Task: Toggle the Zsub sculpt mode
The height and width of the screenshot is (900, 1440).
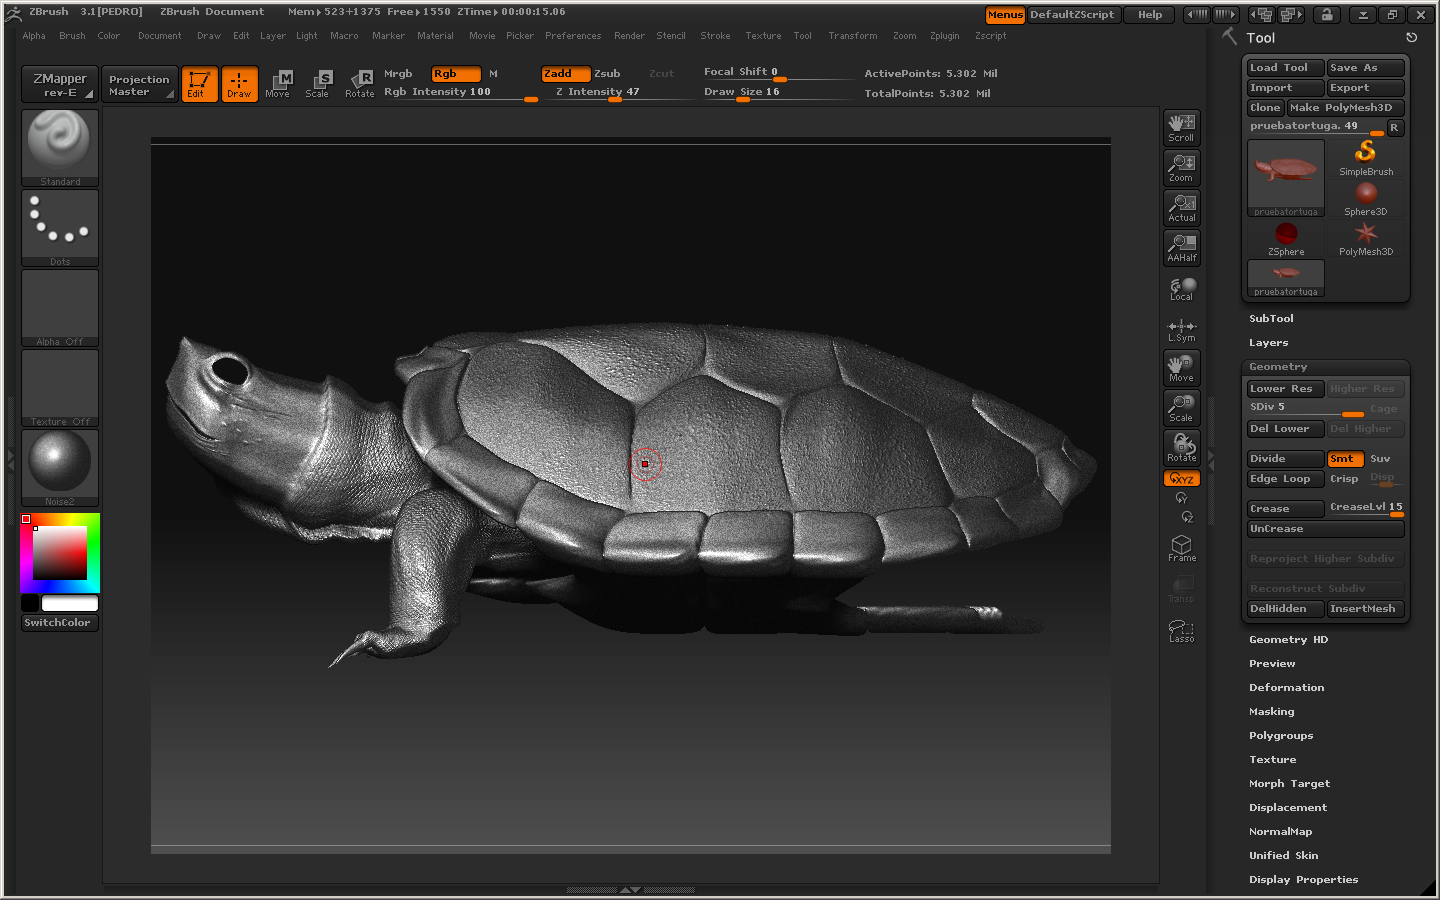Action: point(607,74)
